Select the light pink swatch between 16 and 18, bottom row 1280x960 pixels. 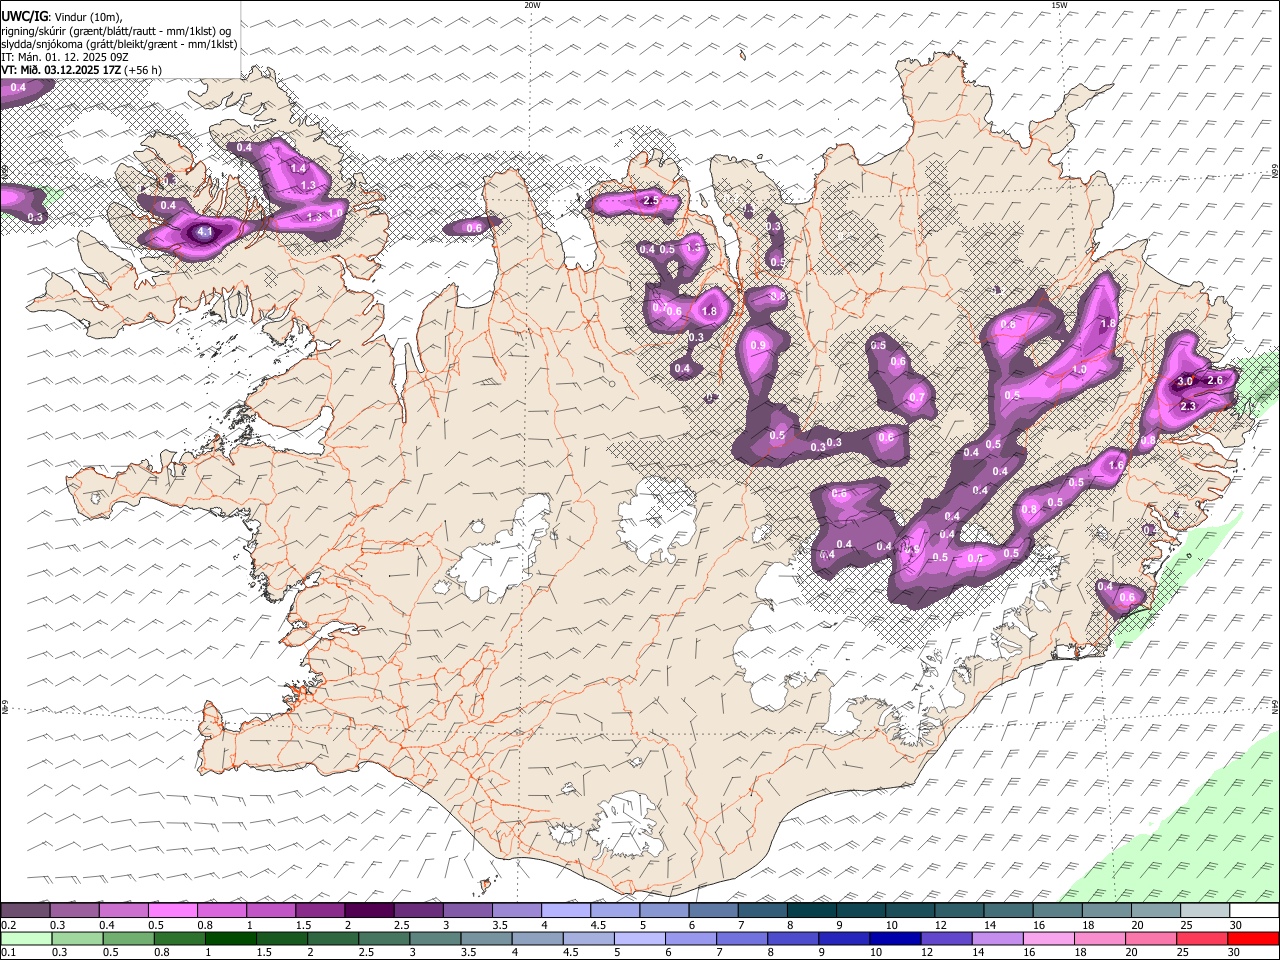(x=1048, y=938)
